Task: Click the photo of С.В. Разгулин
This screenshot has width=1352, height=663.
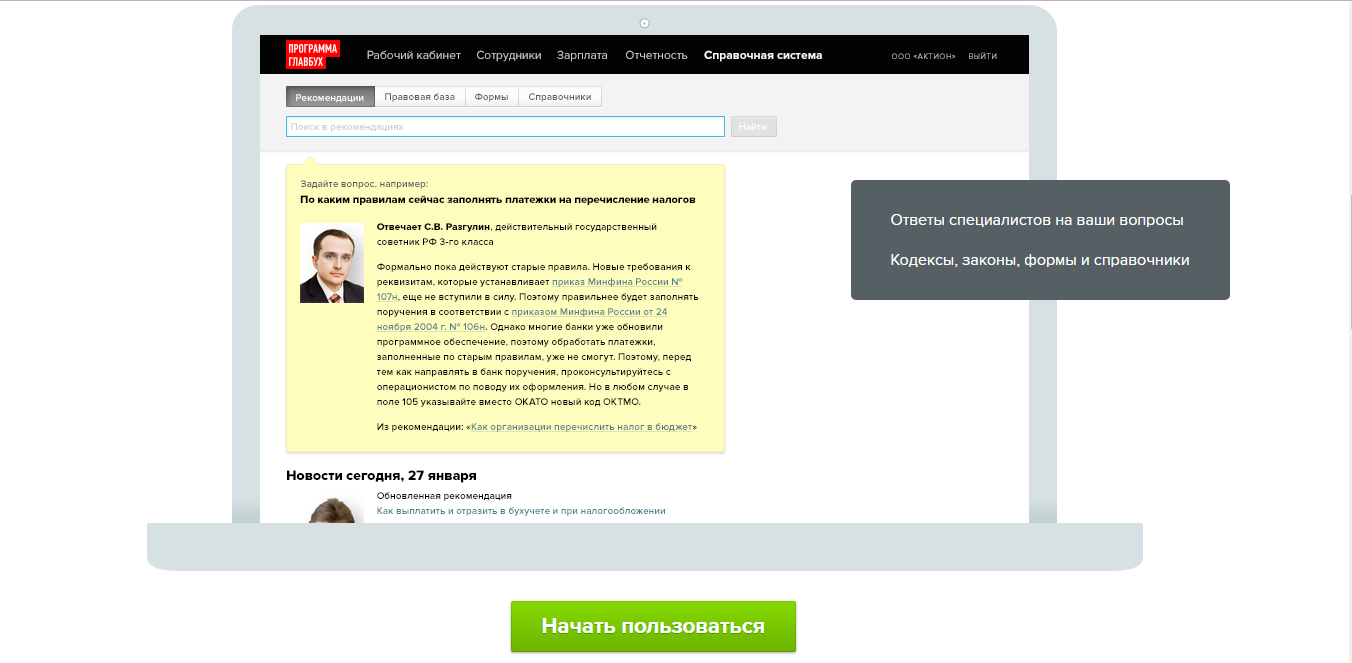Action: [x=332, y=264]
